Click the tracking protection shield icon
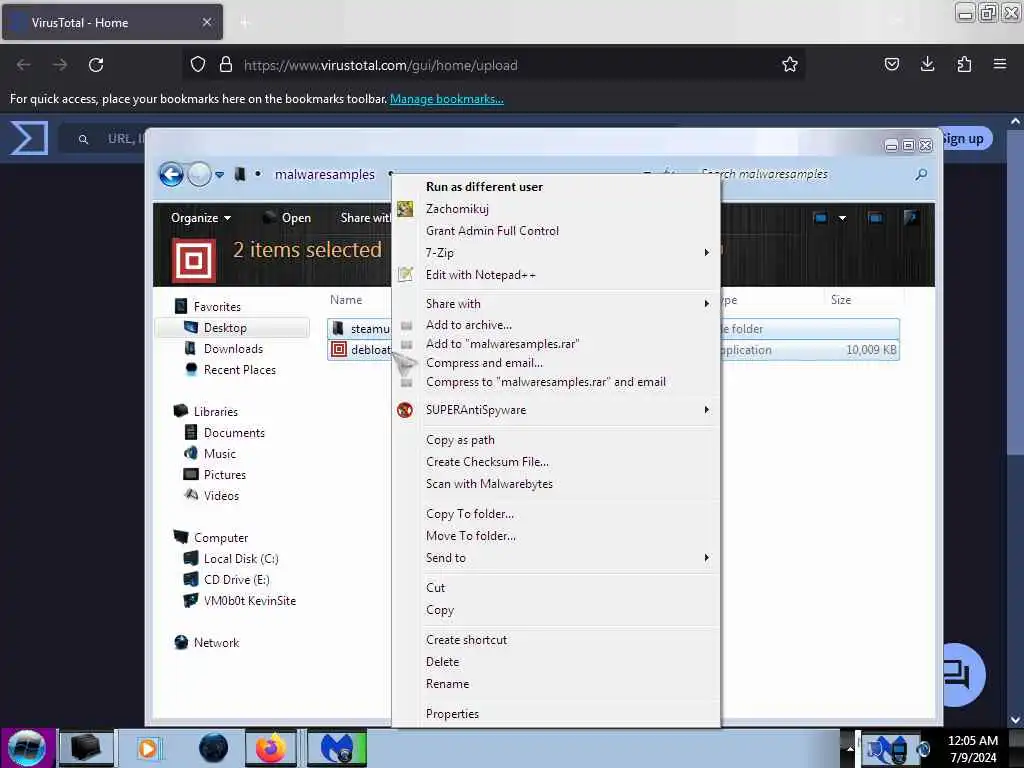 [x=198, y=65]
